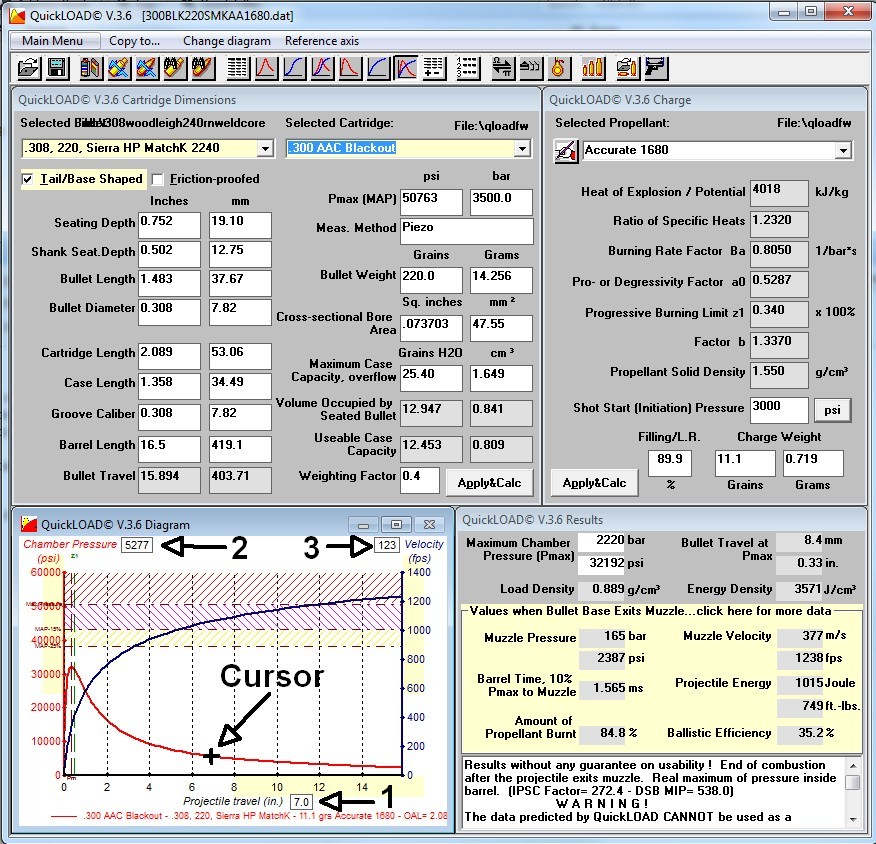Toggle the Tail/Base Shaped checkbox

(x=27, y=179)
